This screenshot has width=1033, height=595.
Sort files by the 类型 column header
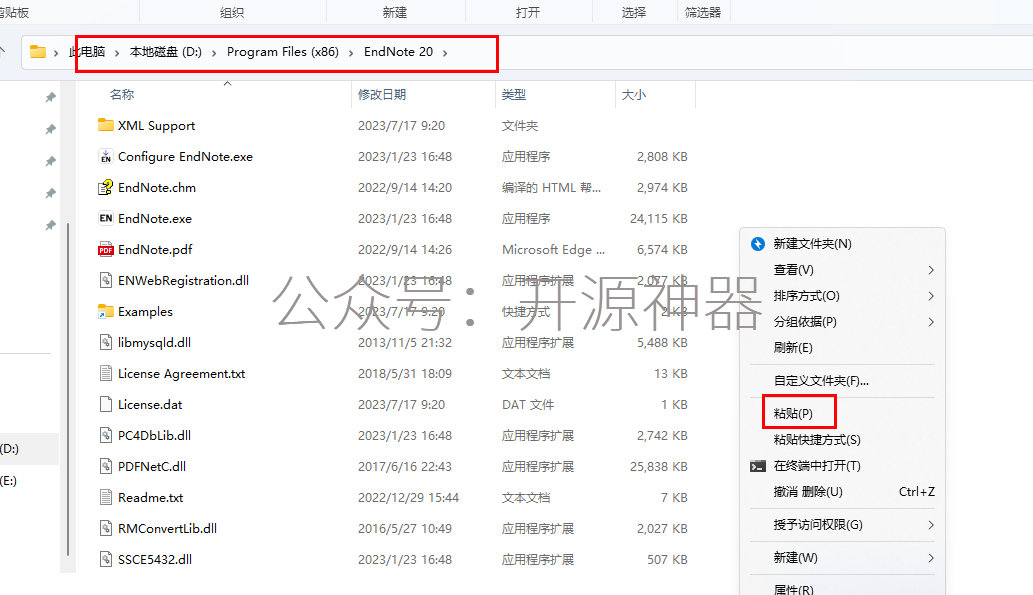514,94
